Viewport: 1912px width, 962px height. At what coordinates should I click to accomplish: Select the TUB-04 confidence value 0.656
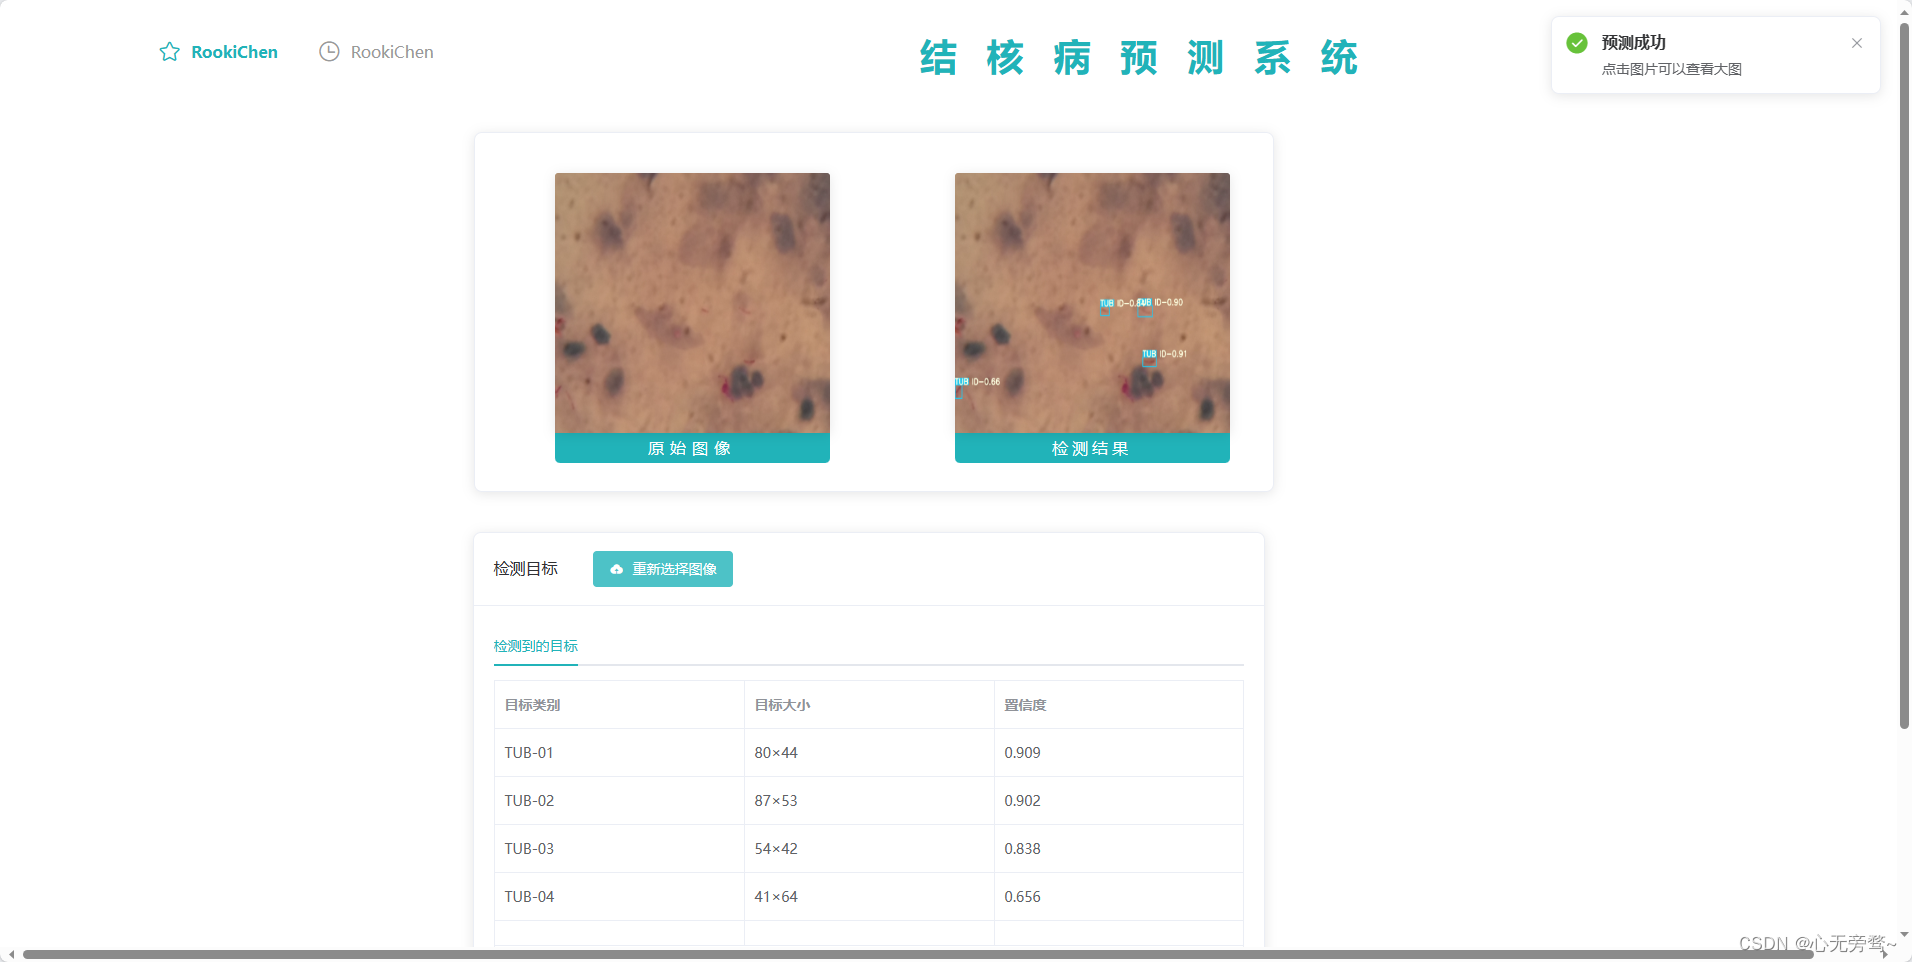(x=1022, y=896)
